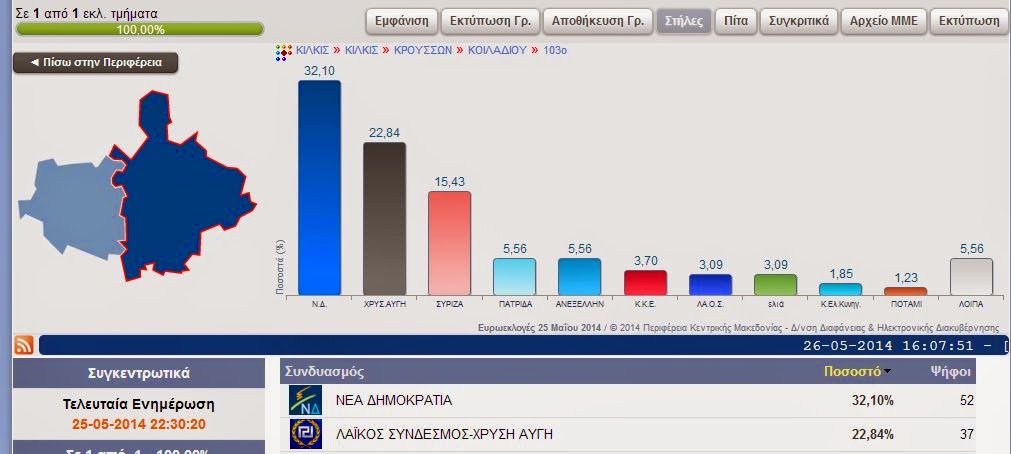Switch the chart to Στήλες (columns) view
Viewport: 1011px width, 454px height.
point(683,21)
